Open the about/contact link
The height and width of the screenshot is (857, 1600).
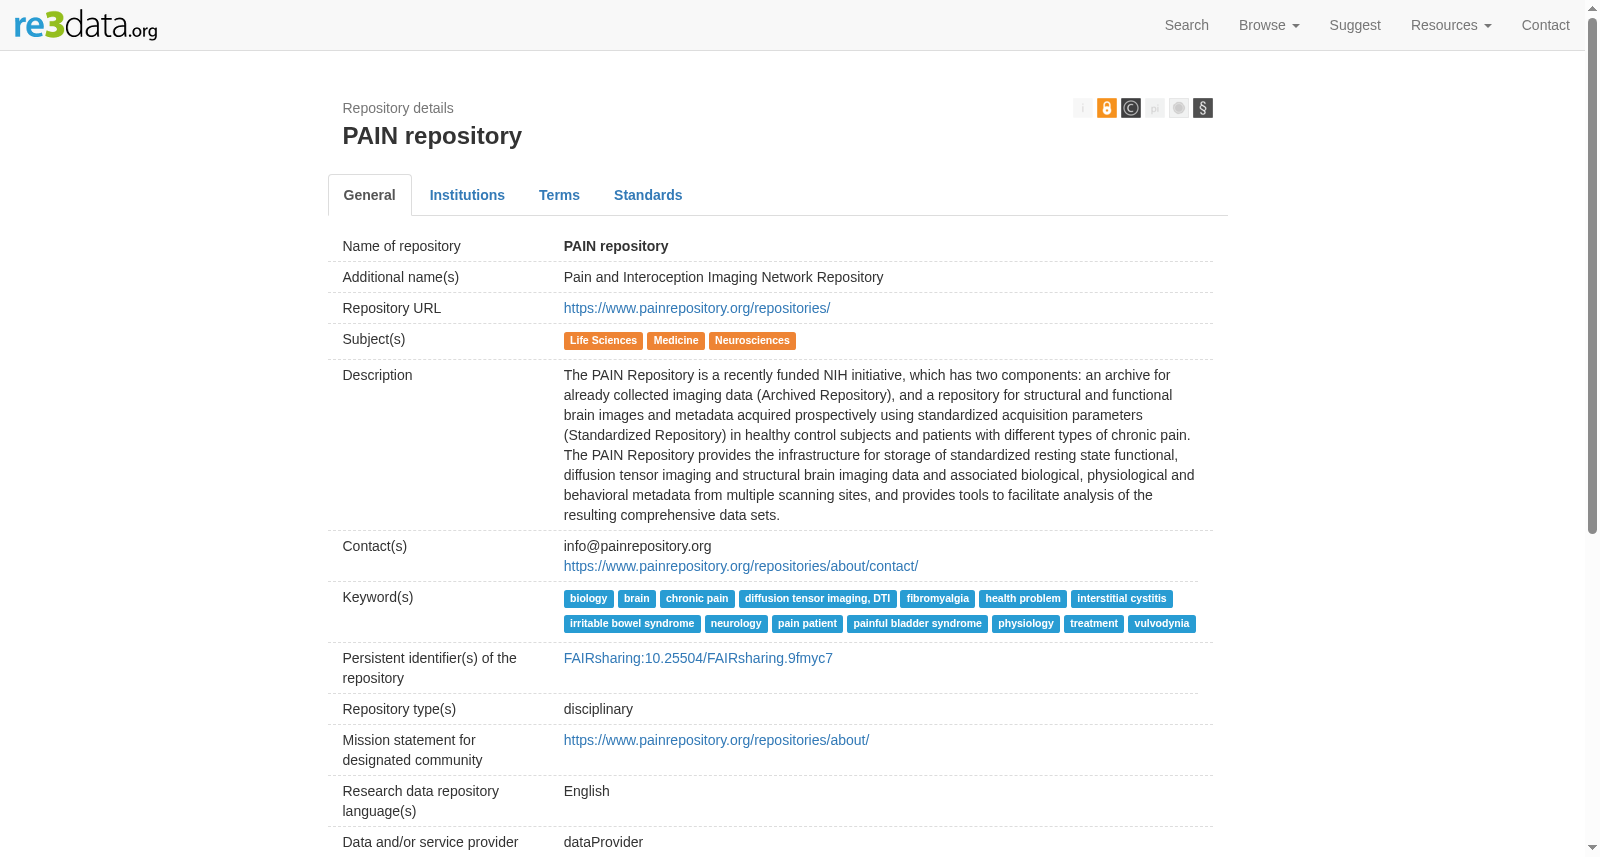point(741,566)
